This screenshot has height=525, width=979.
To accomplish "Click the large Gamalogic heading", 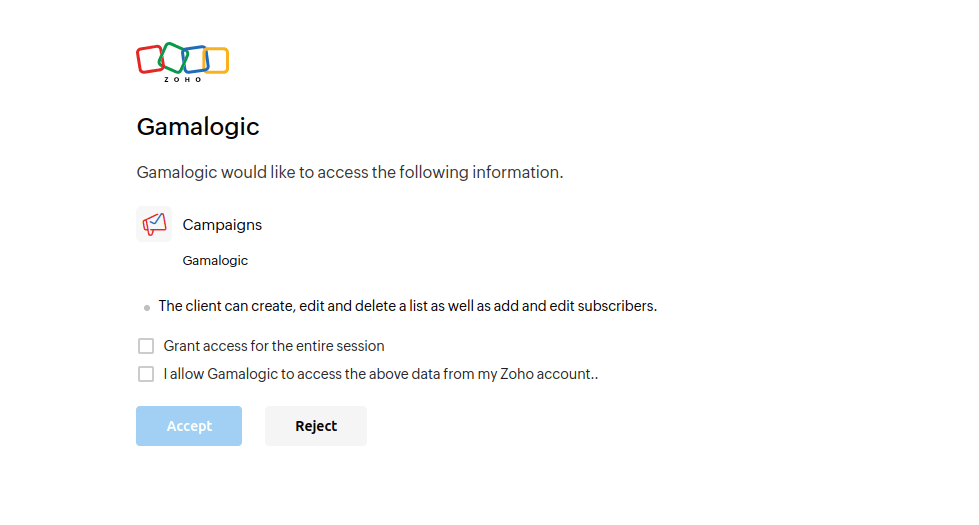I will [198, 127].
